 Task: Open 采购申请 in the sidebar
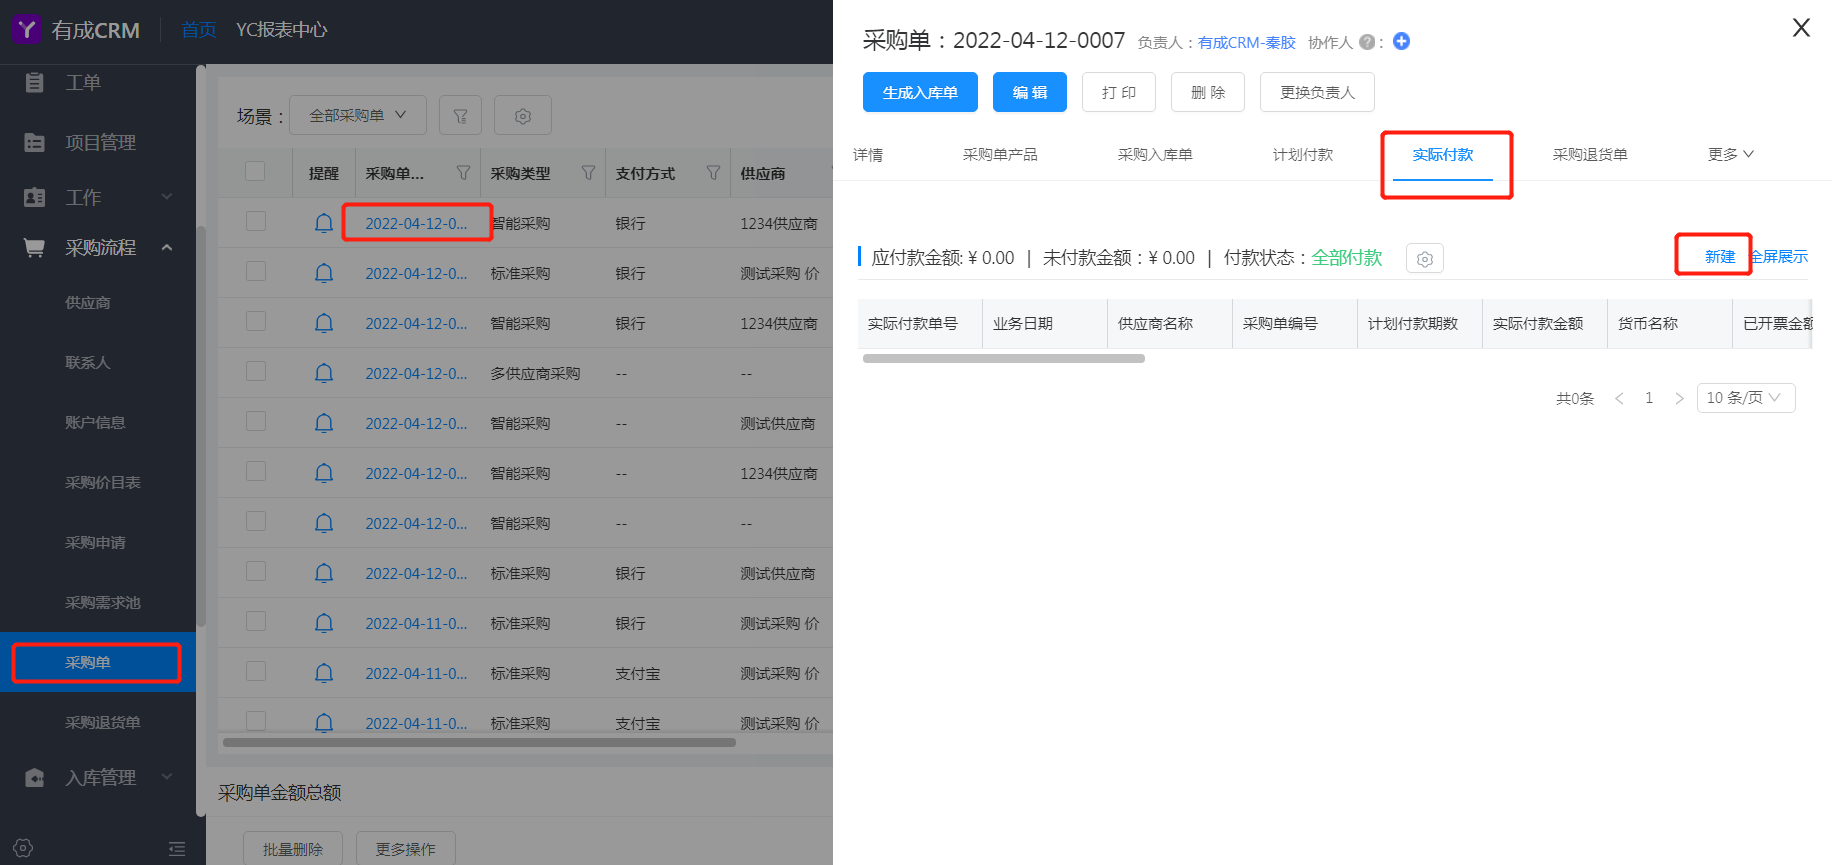(95, 542)
